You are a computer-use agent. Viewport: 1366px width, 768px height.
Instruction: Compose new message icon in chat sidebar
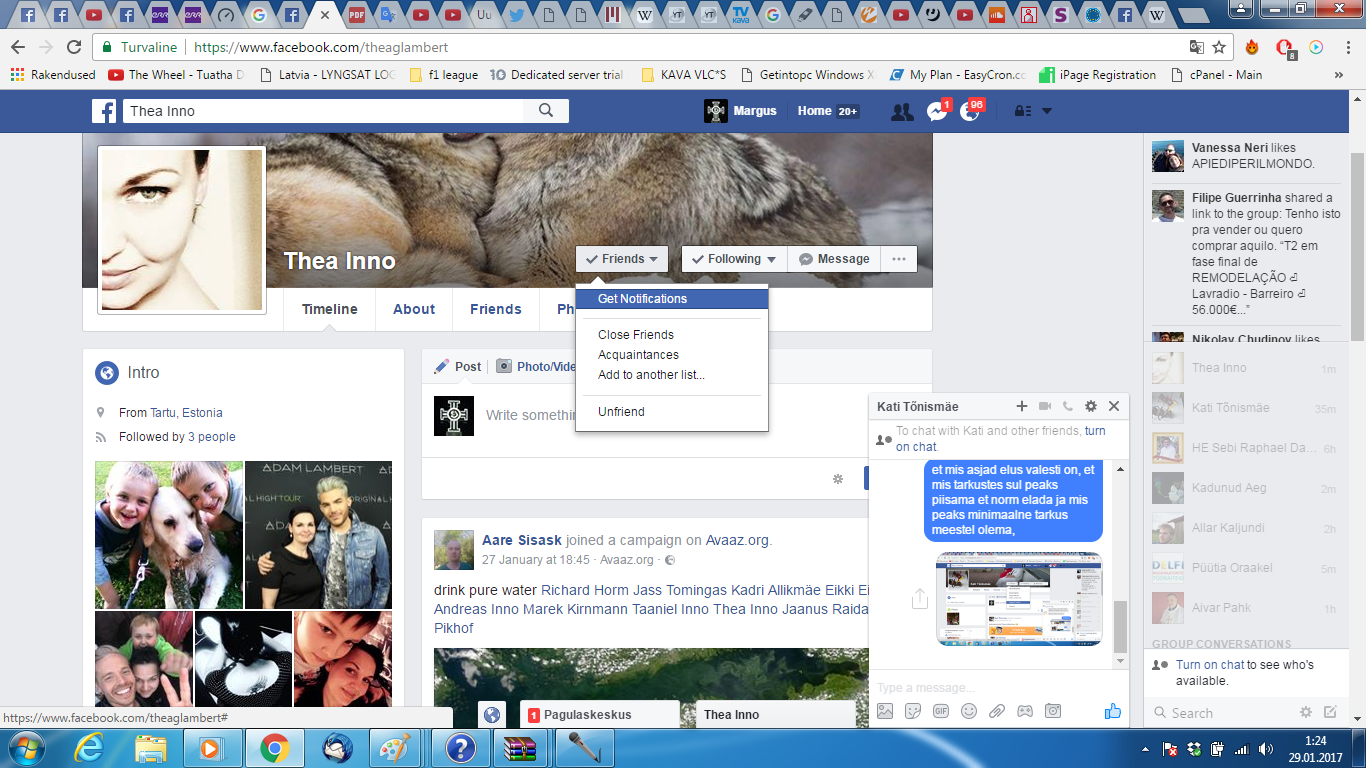1330,713
